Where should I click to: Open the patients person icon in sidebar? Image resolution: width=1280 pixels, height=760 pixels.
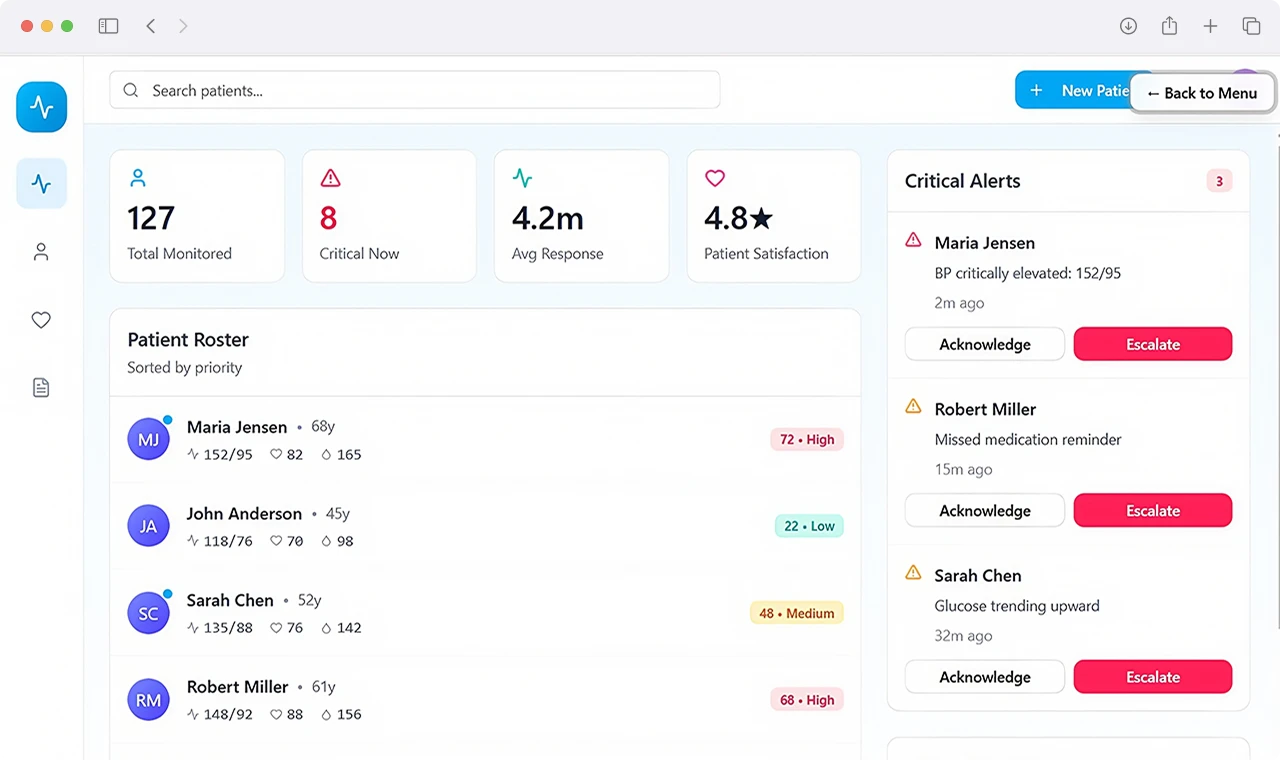pyautogui.click(x=41, y=252)
